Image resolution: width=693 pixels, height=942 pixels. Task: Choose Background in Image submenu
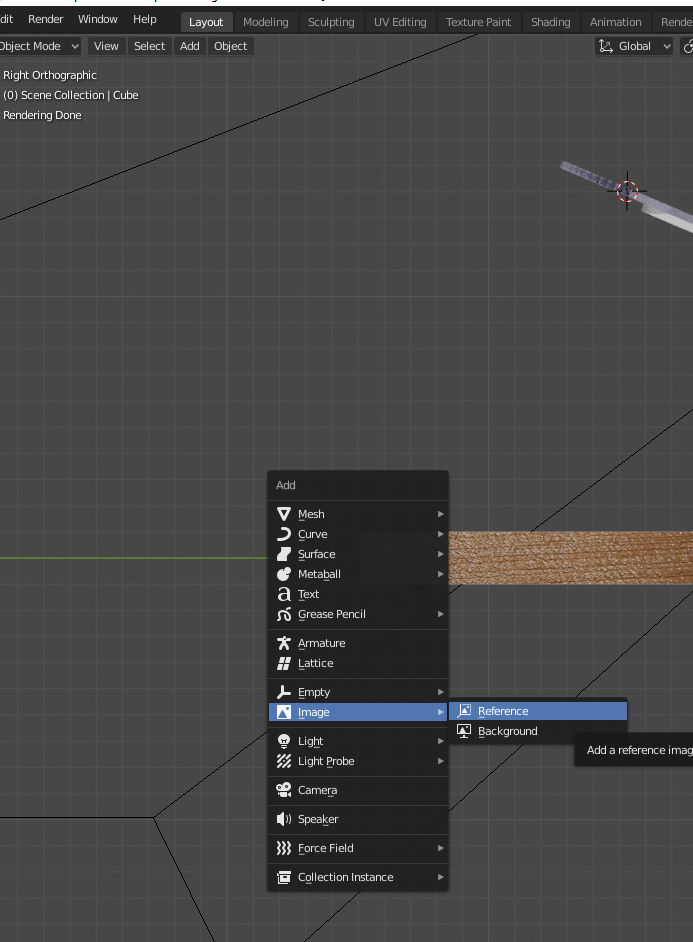[538, 731]
